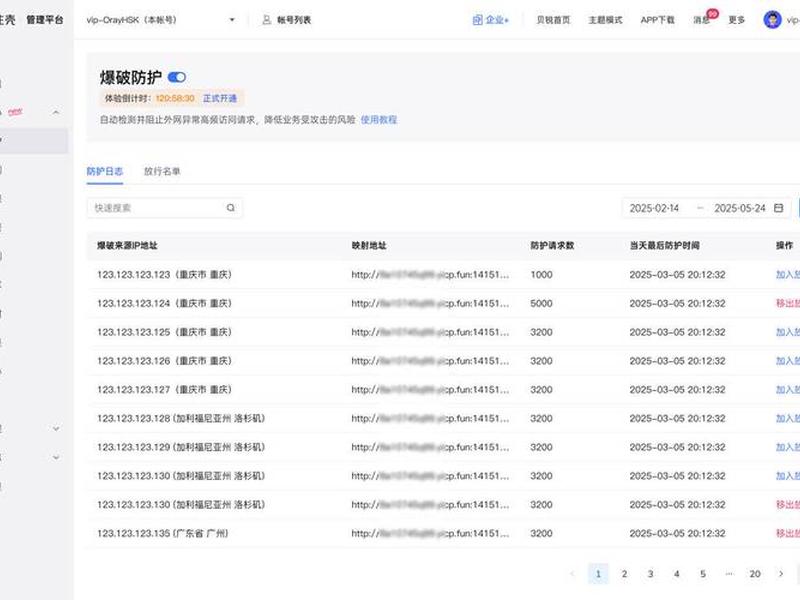Open 帐号列表 account list
Screen dimensions: 800x600
[x=287, y=20]
